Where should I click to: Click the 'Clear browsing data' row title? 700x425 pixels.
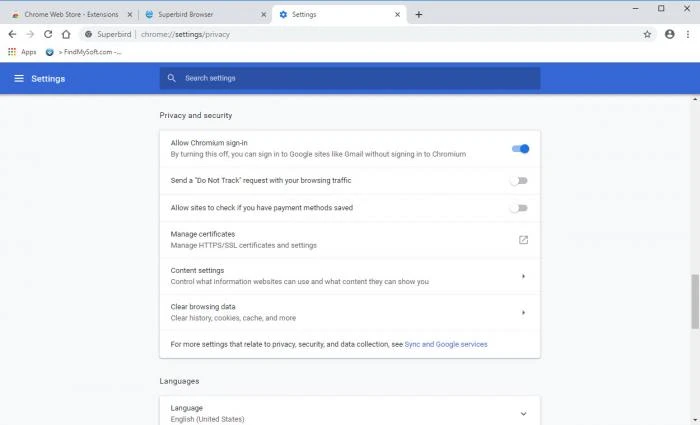[203, 307]
